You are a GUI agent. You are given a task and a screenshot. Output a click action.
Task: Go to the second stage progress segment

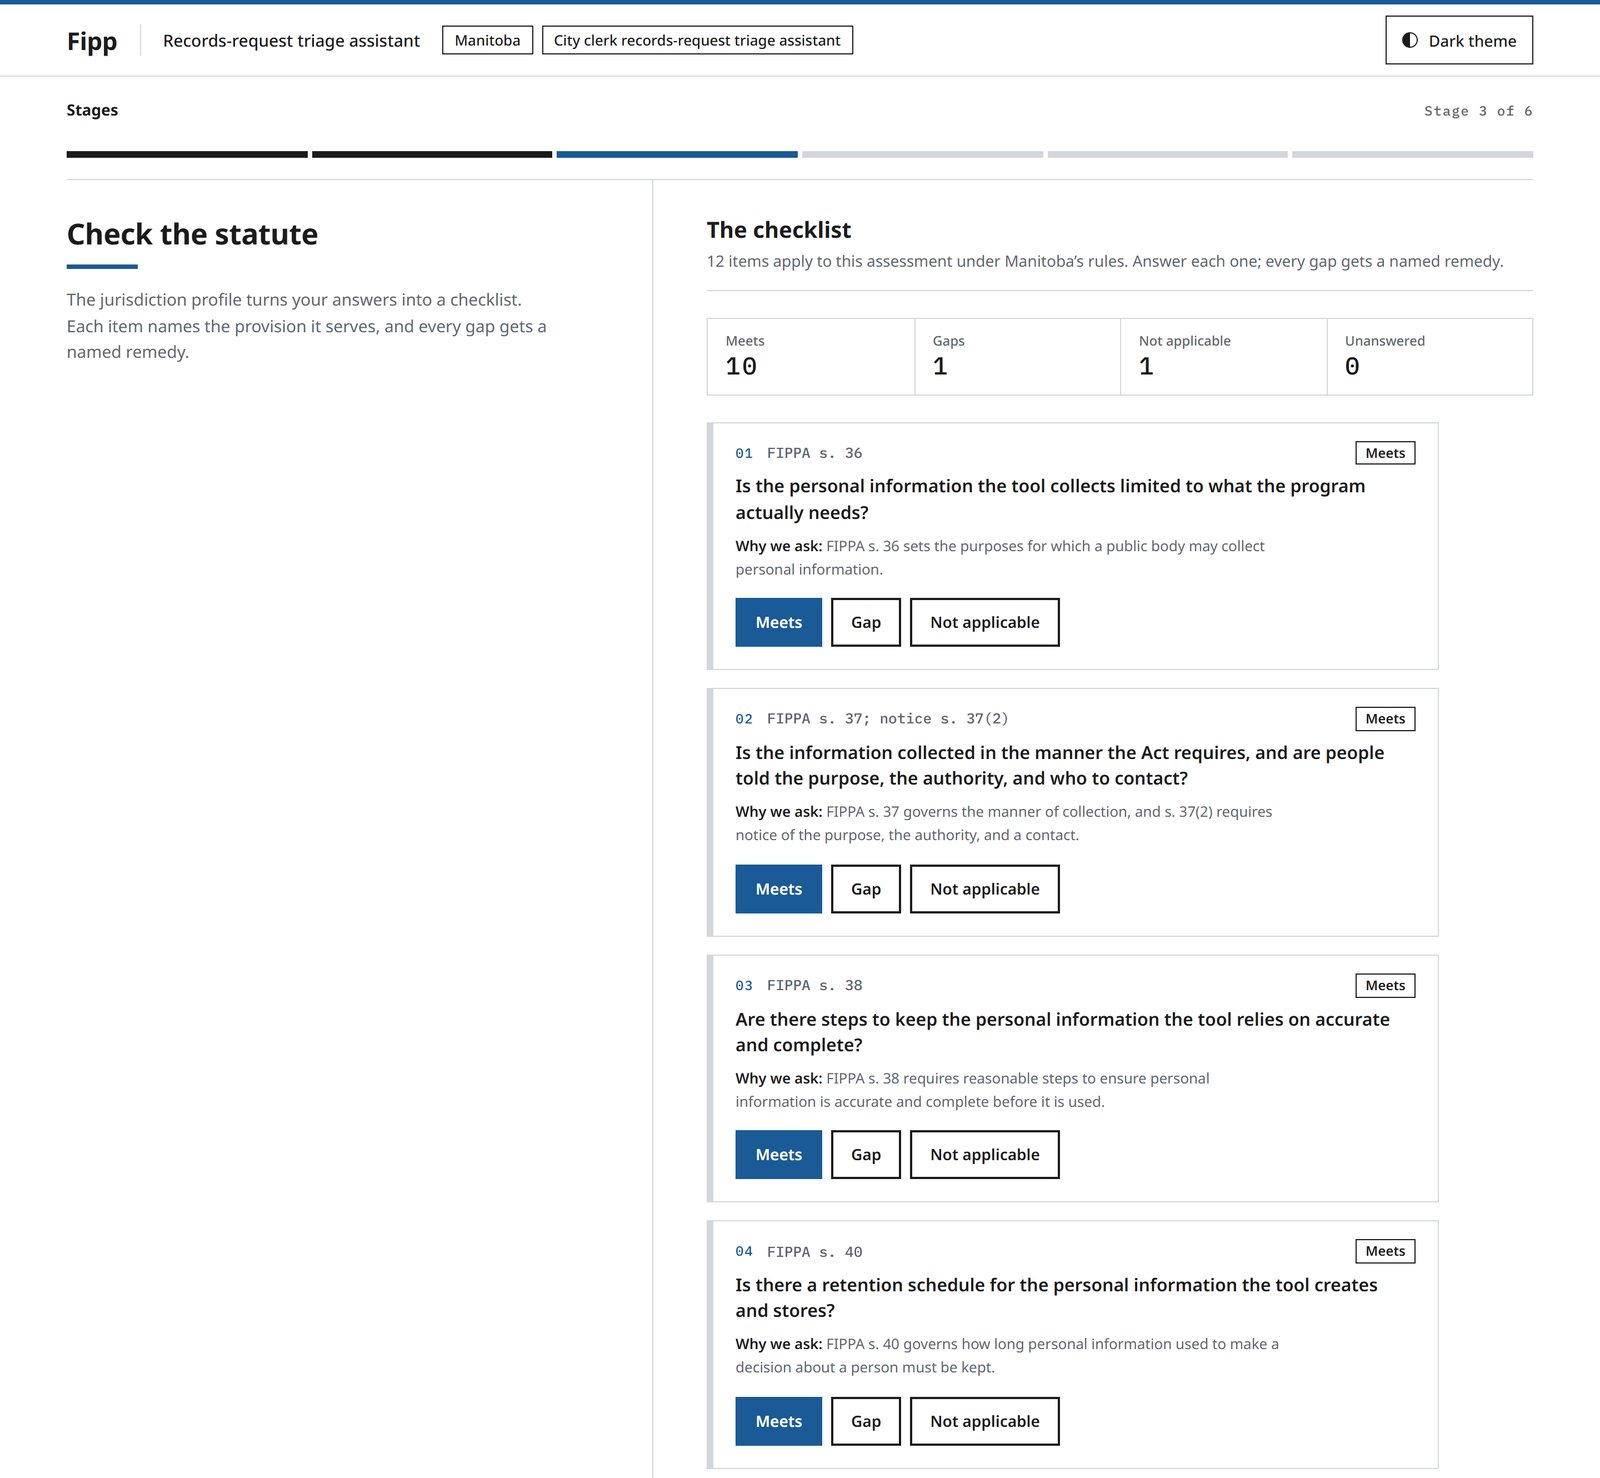click(432, 154)
